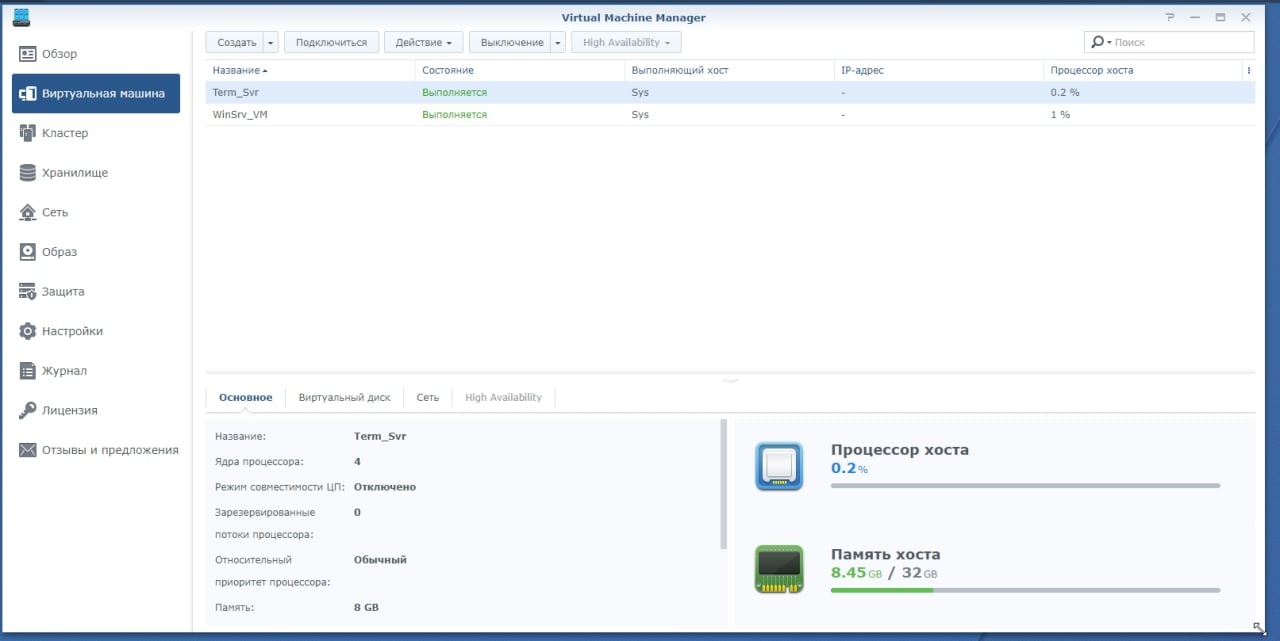Open the Журнал log icon
Viewport: 1280px width, 641px height.
(28, 371)
